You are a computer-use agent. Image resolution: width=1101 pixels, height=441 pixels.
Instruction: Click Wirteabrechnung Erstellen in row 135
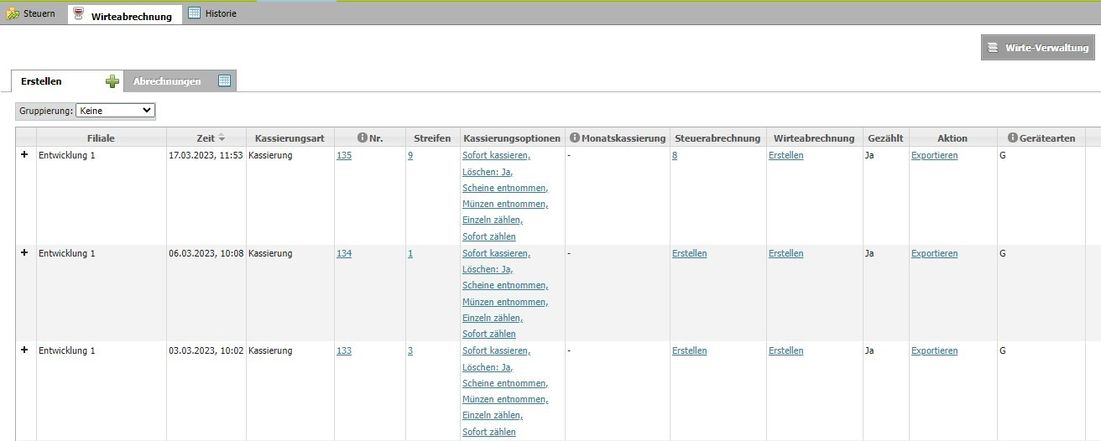(x=786, y=155)
